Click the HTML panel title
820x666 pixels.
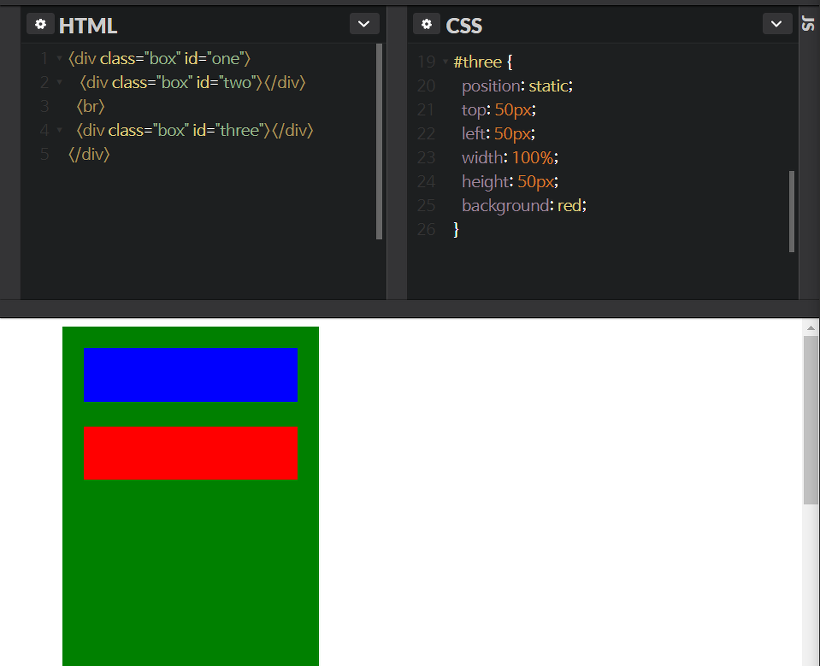(x=88, y=25)
